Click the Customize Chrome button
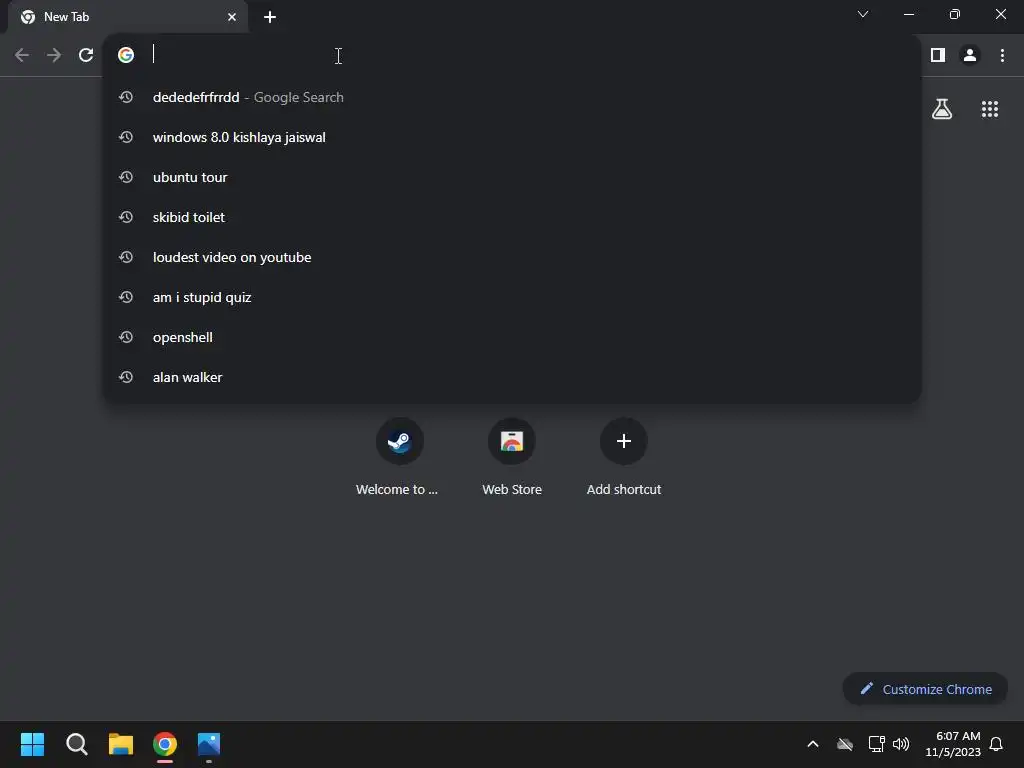The height and width of the screenshot is (768, 1024). pyautogui.click(x=925, y=689)
